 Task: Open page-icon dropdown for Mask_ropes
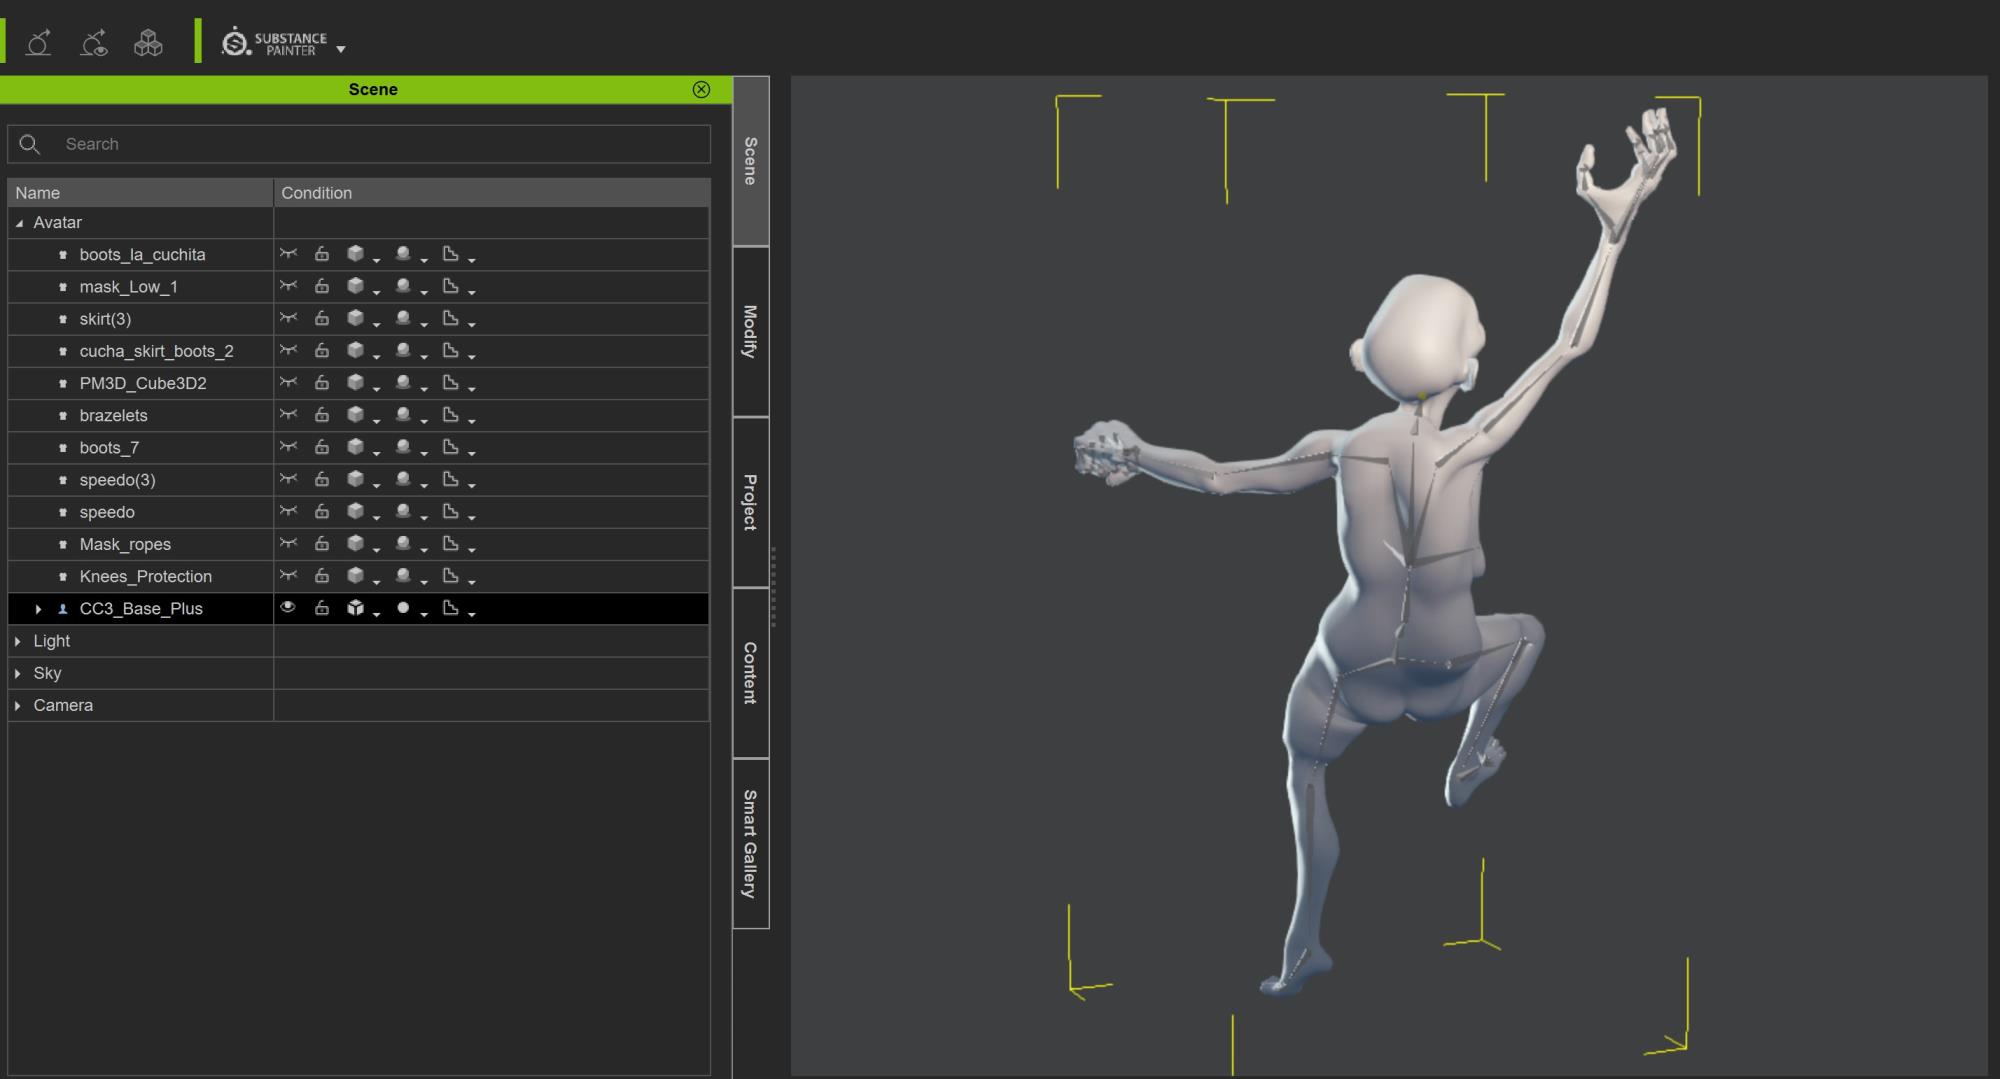[472, 550]
